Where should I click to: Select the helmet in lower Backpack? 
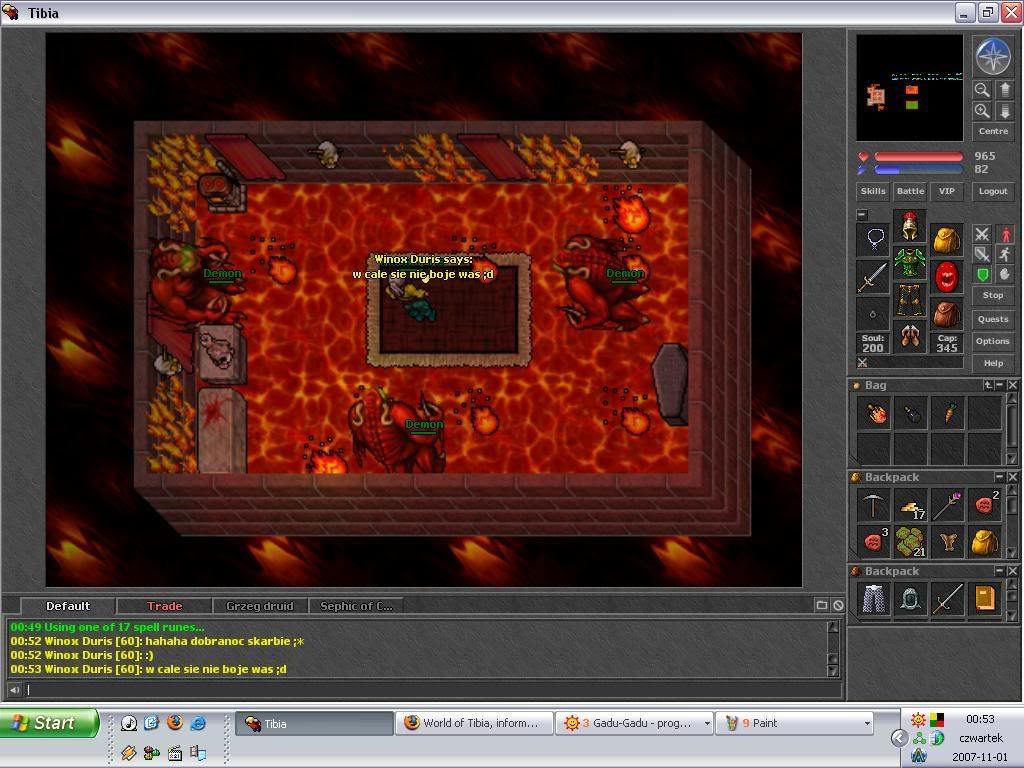tap(911, 599)
